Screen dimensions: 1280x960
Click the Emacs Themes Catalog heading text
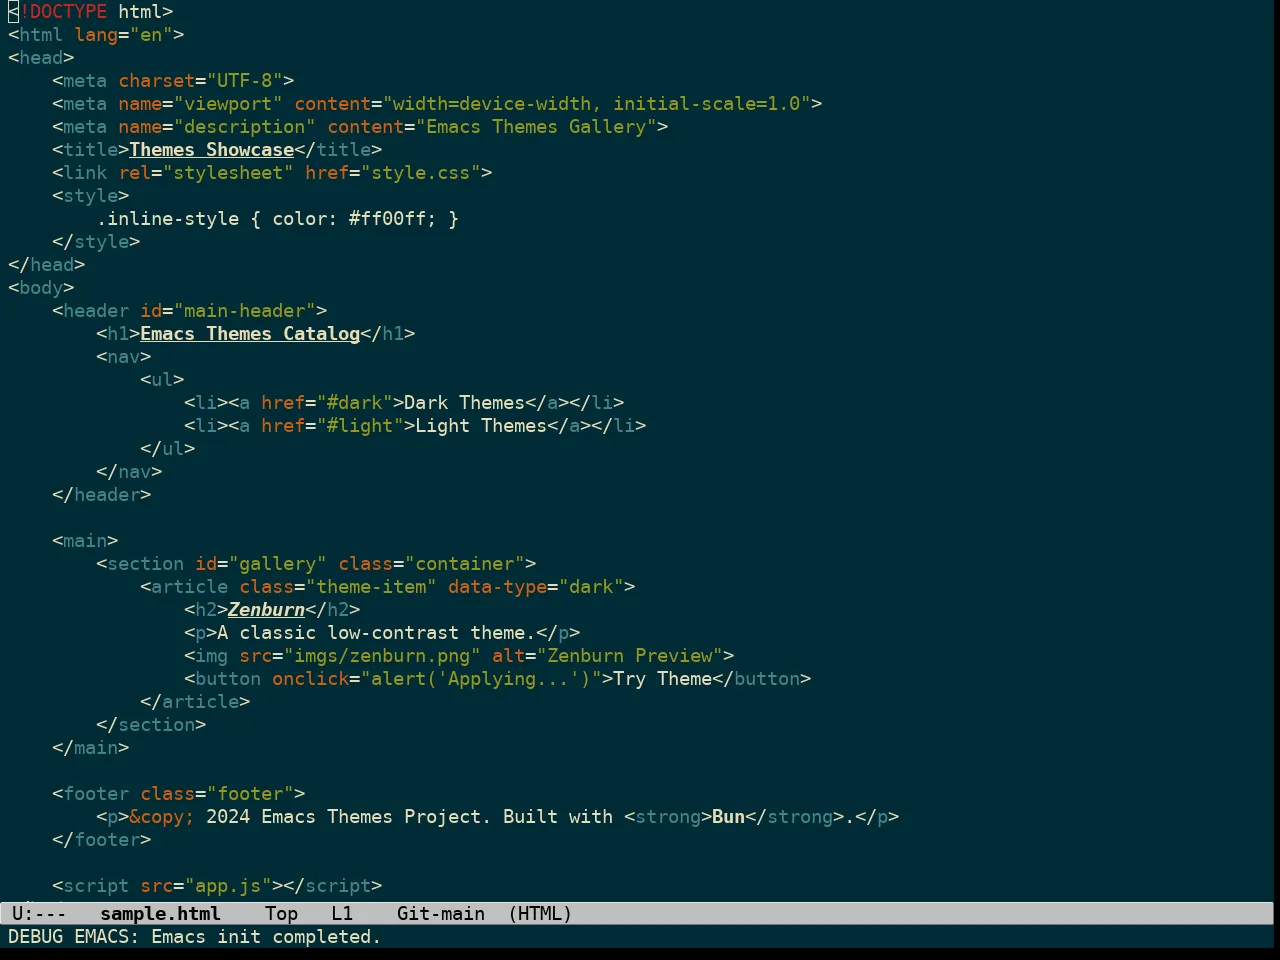[x=250, y=333]
